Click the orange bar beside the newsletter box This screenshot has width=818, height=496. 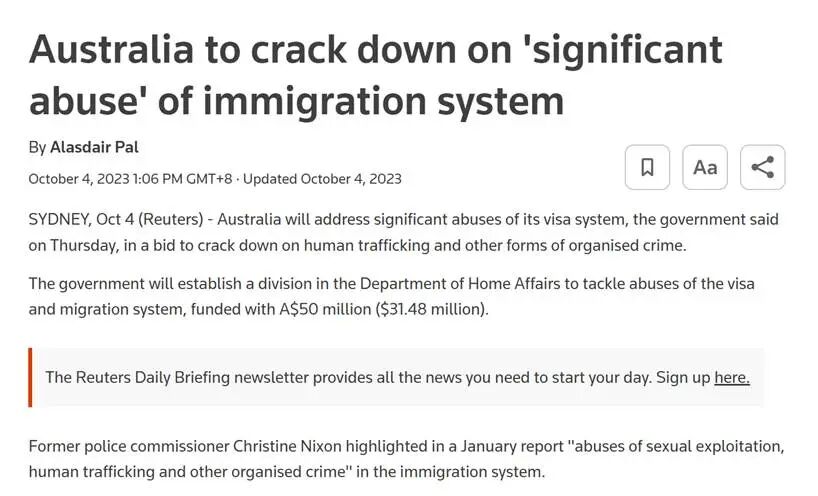click(30, 377)
